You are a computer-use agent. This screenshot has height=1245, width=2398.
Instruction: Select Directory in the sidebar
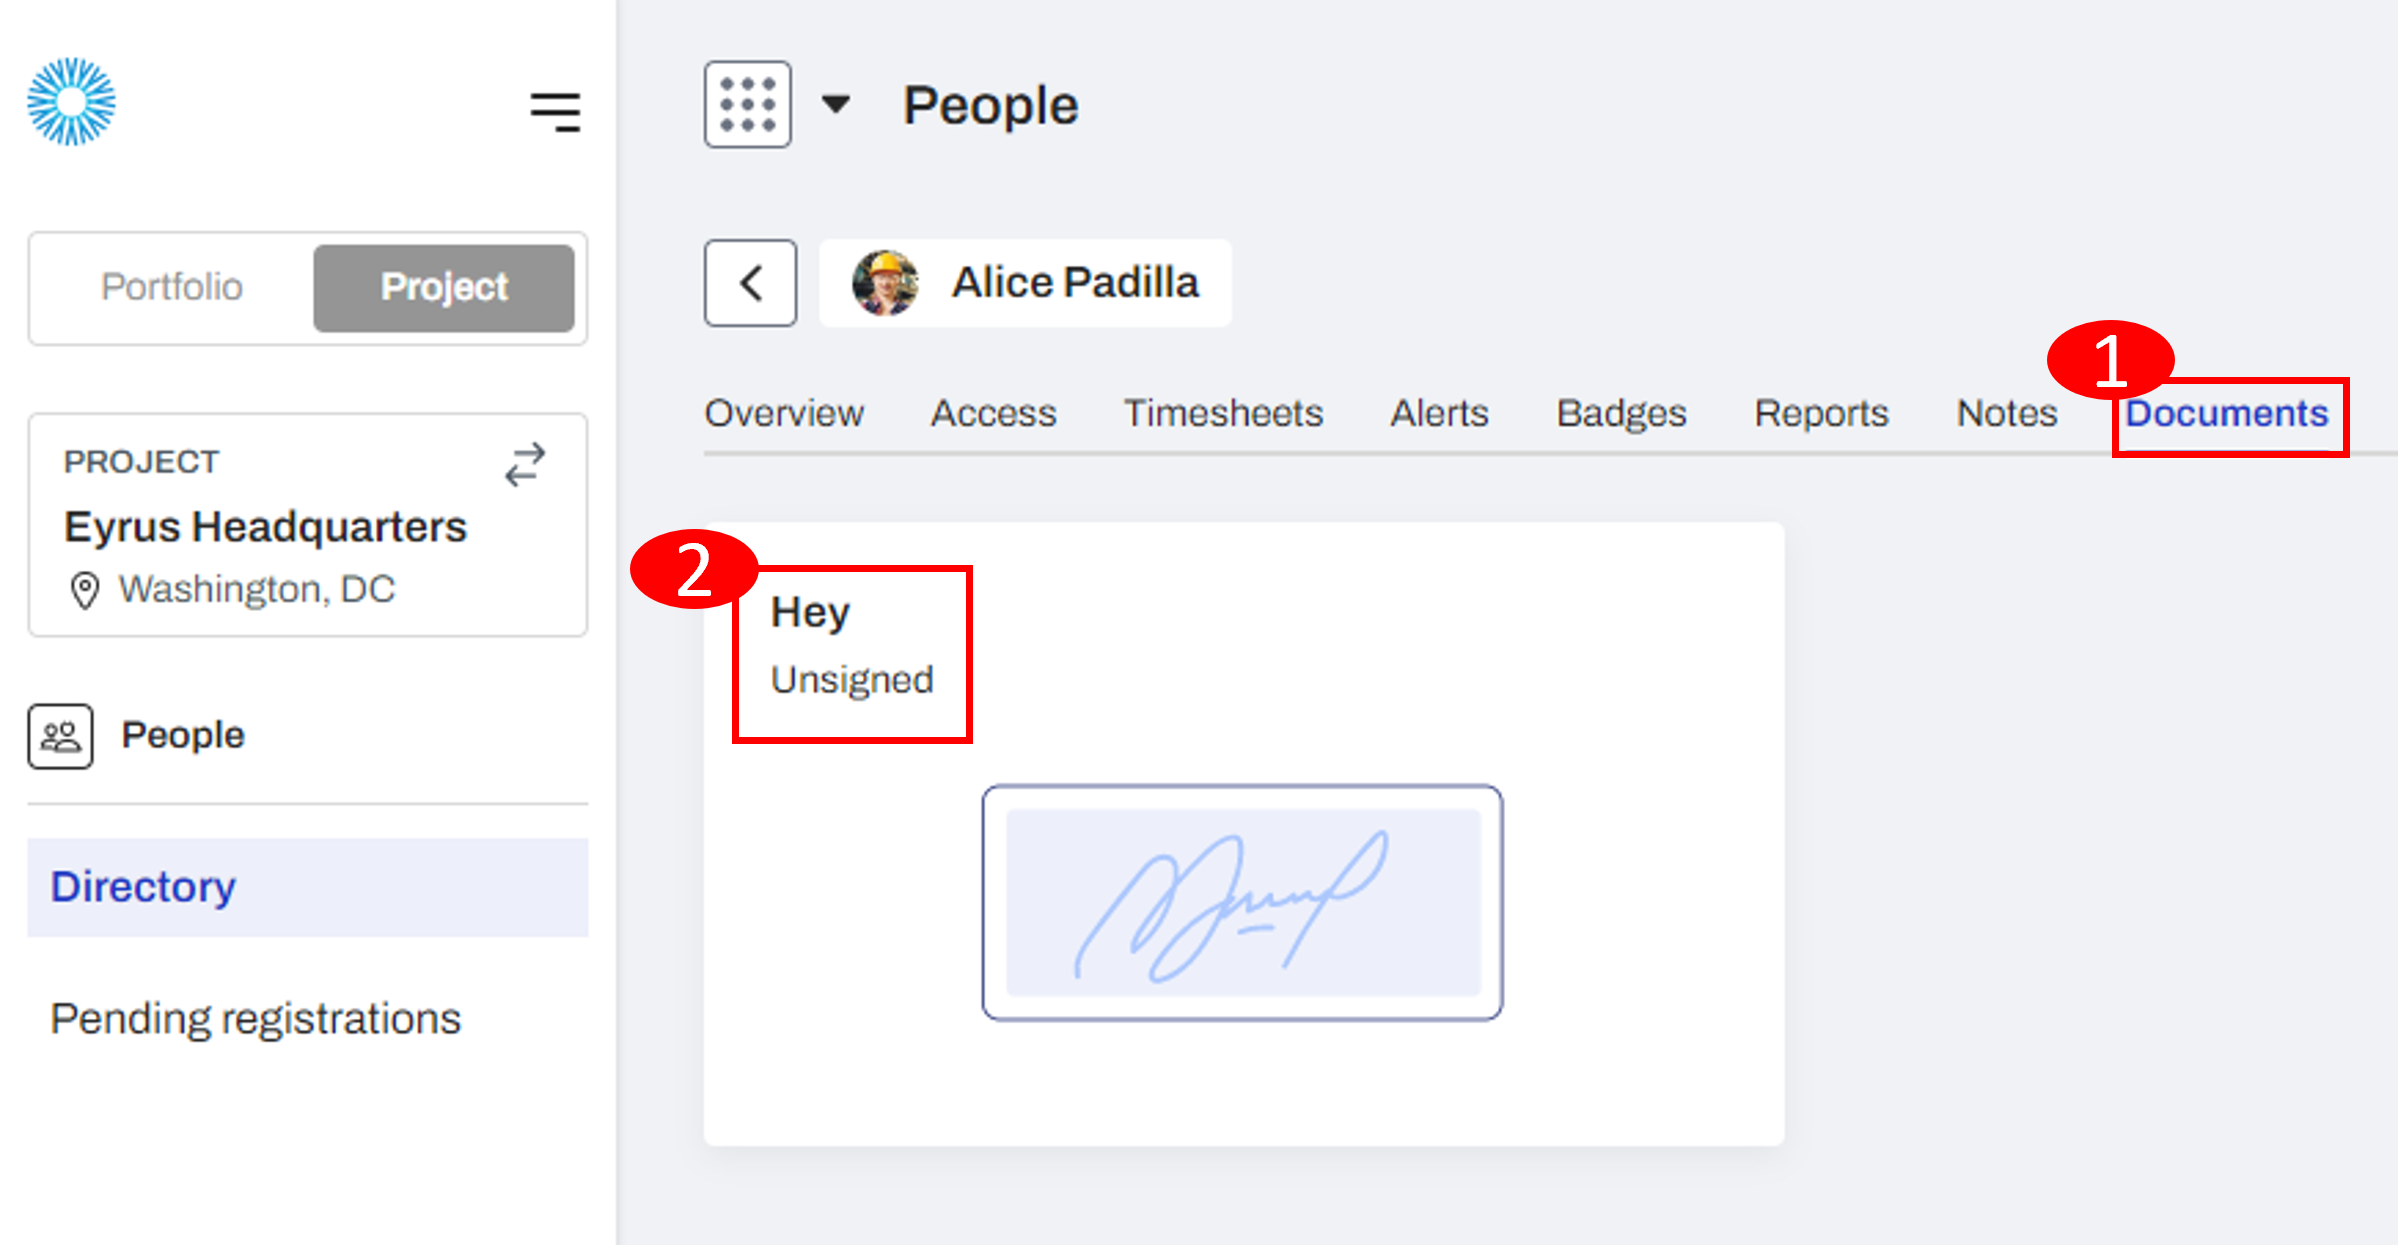tap(308, 887)
